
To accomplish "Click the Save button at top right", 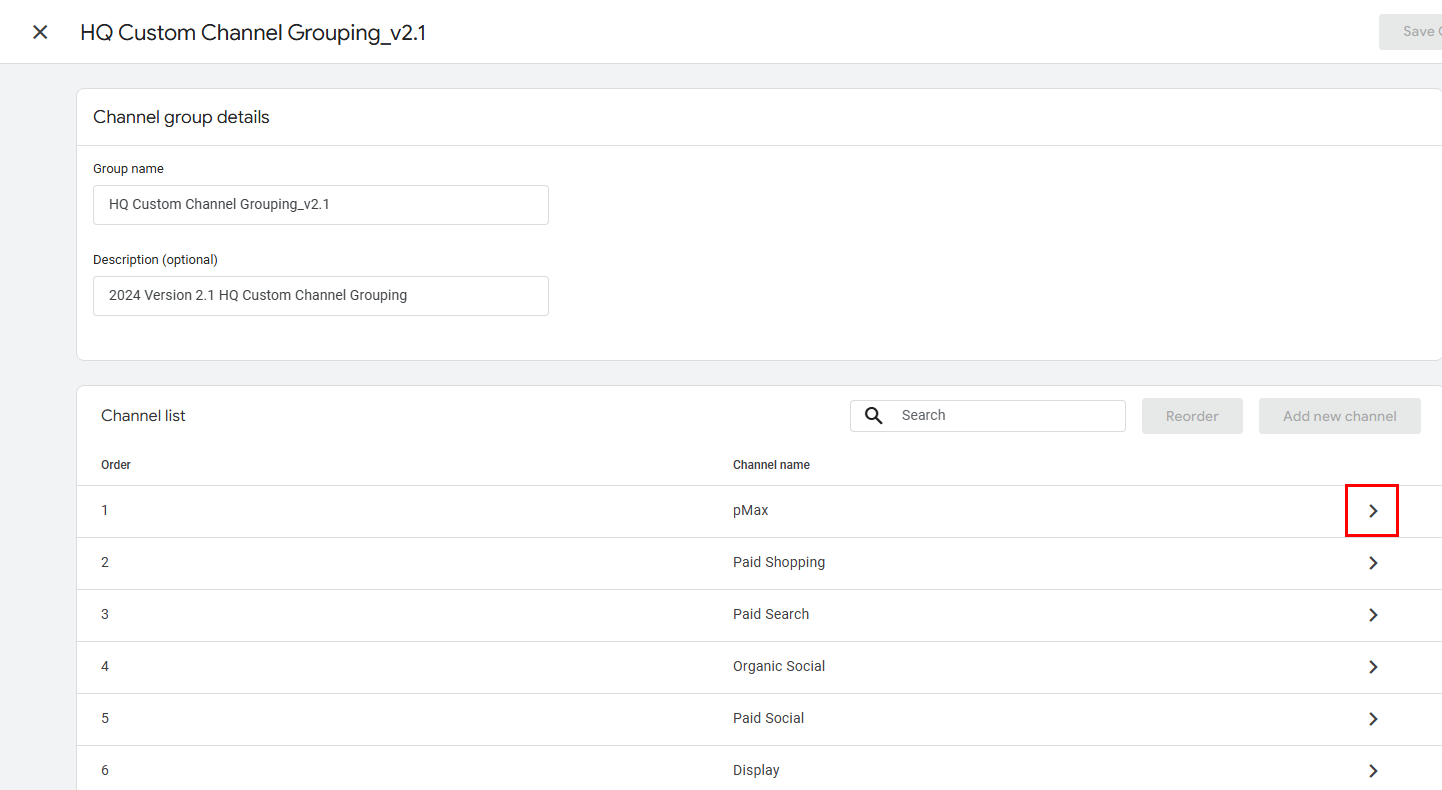I will 1412,32.
